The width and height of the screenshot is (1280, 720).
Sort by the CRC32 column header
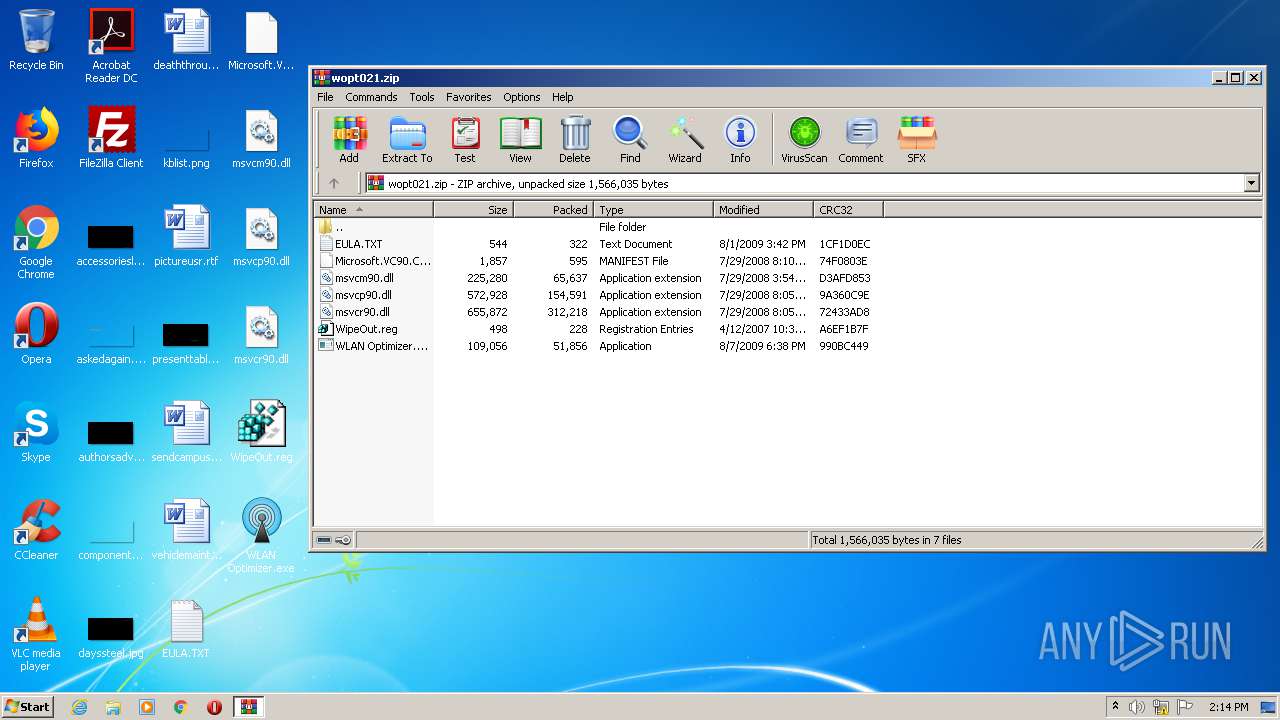(848, 210)
